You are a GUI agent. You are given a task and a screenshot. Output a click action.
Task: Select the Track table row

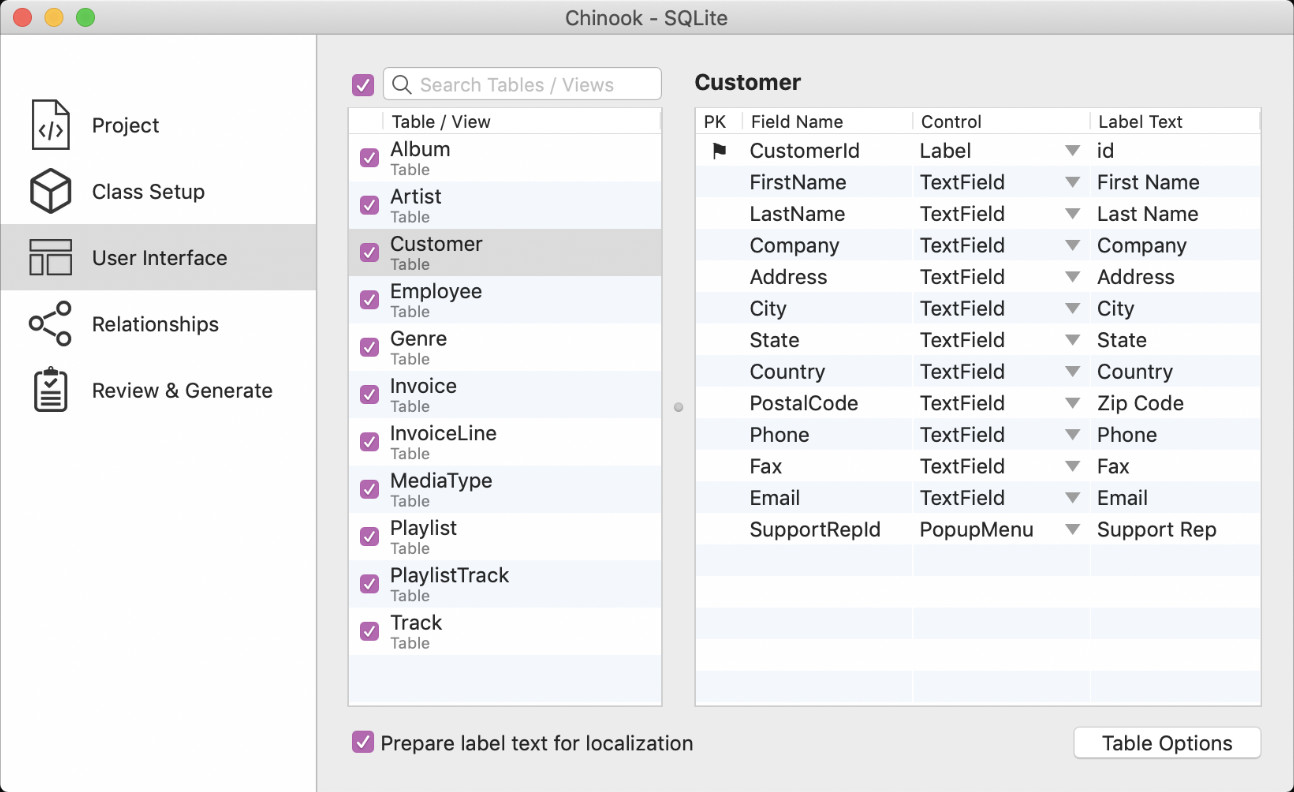[x=505, y=631]
